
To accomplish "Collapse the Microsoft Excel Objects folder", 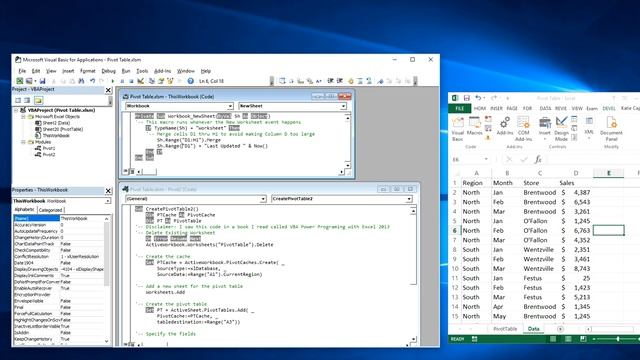I will pos(23,117).
